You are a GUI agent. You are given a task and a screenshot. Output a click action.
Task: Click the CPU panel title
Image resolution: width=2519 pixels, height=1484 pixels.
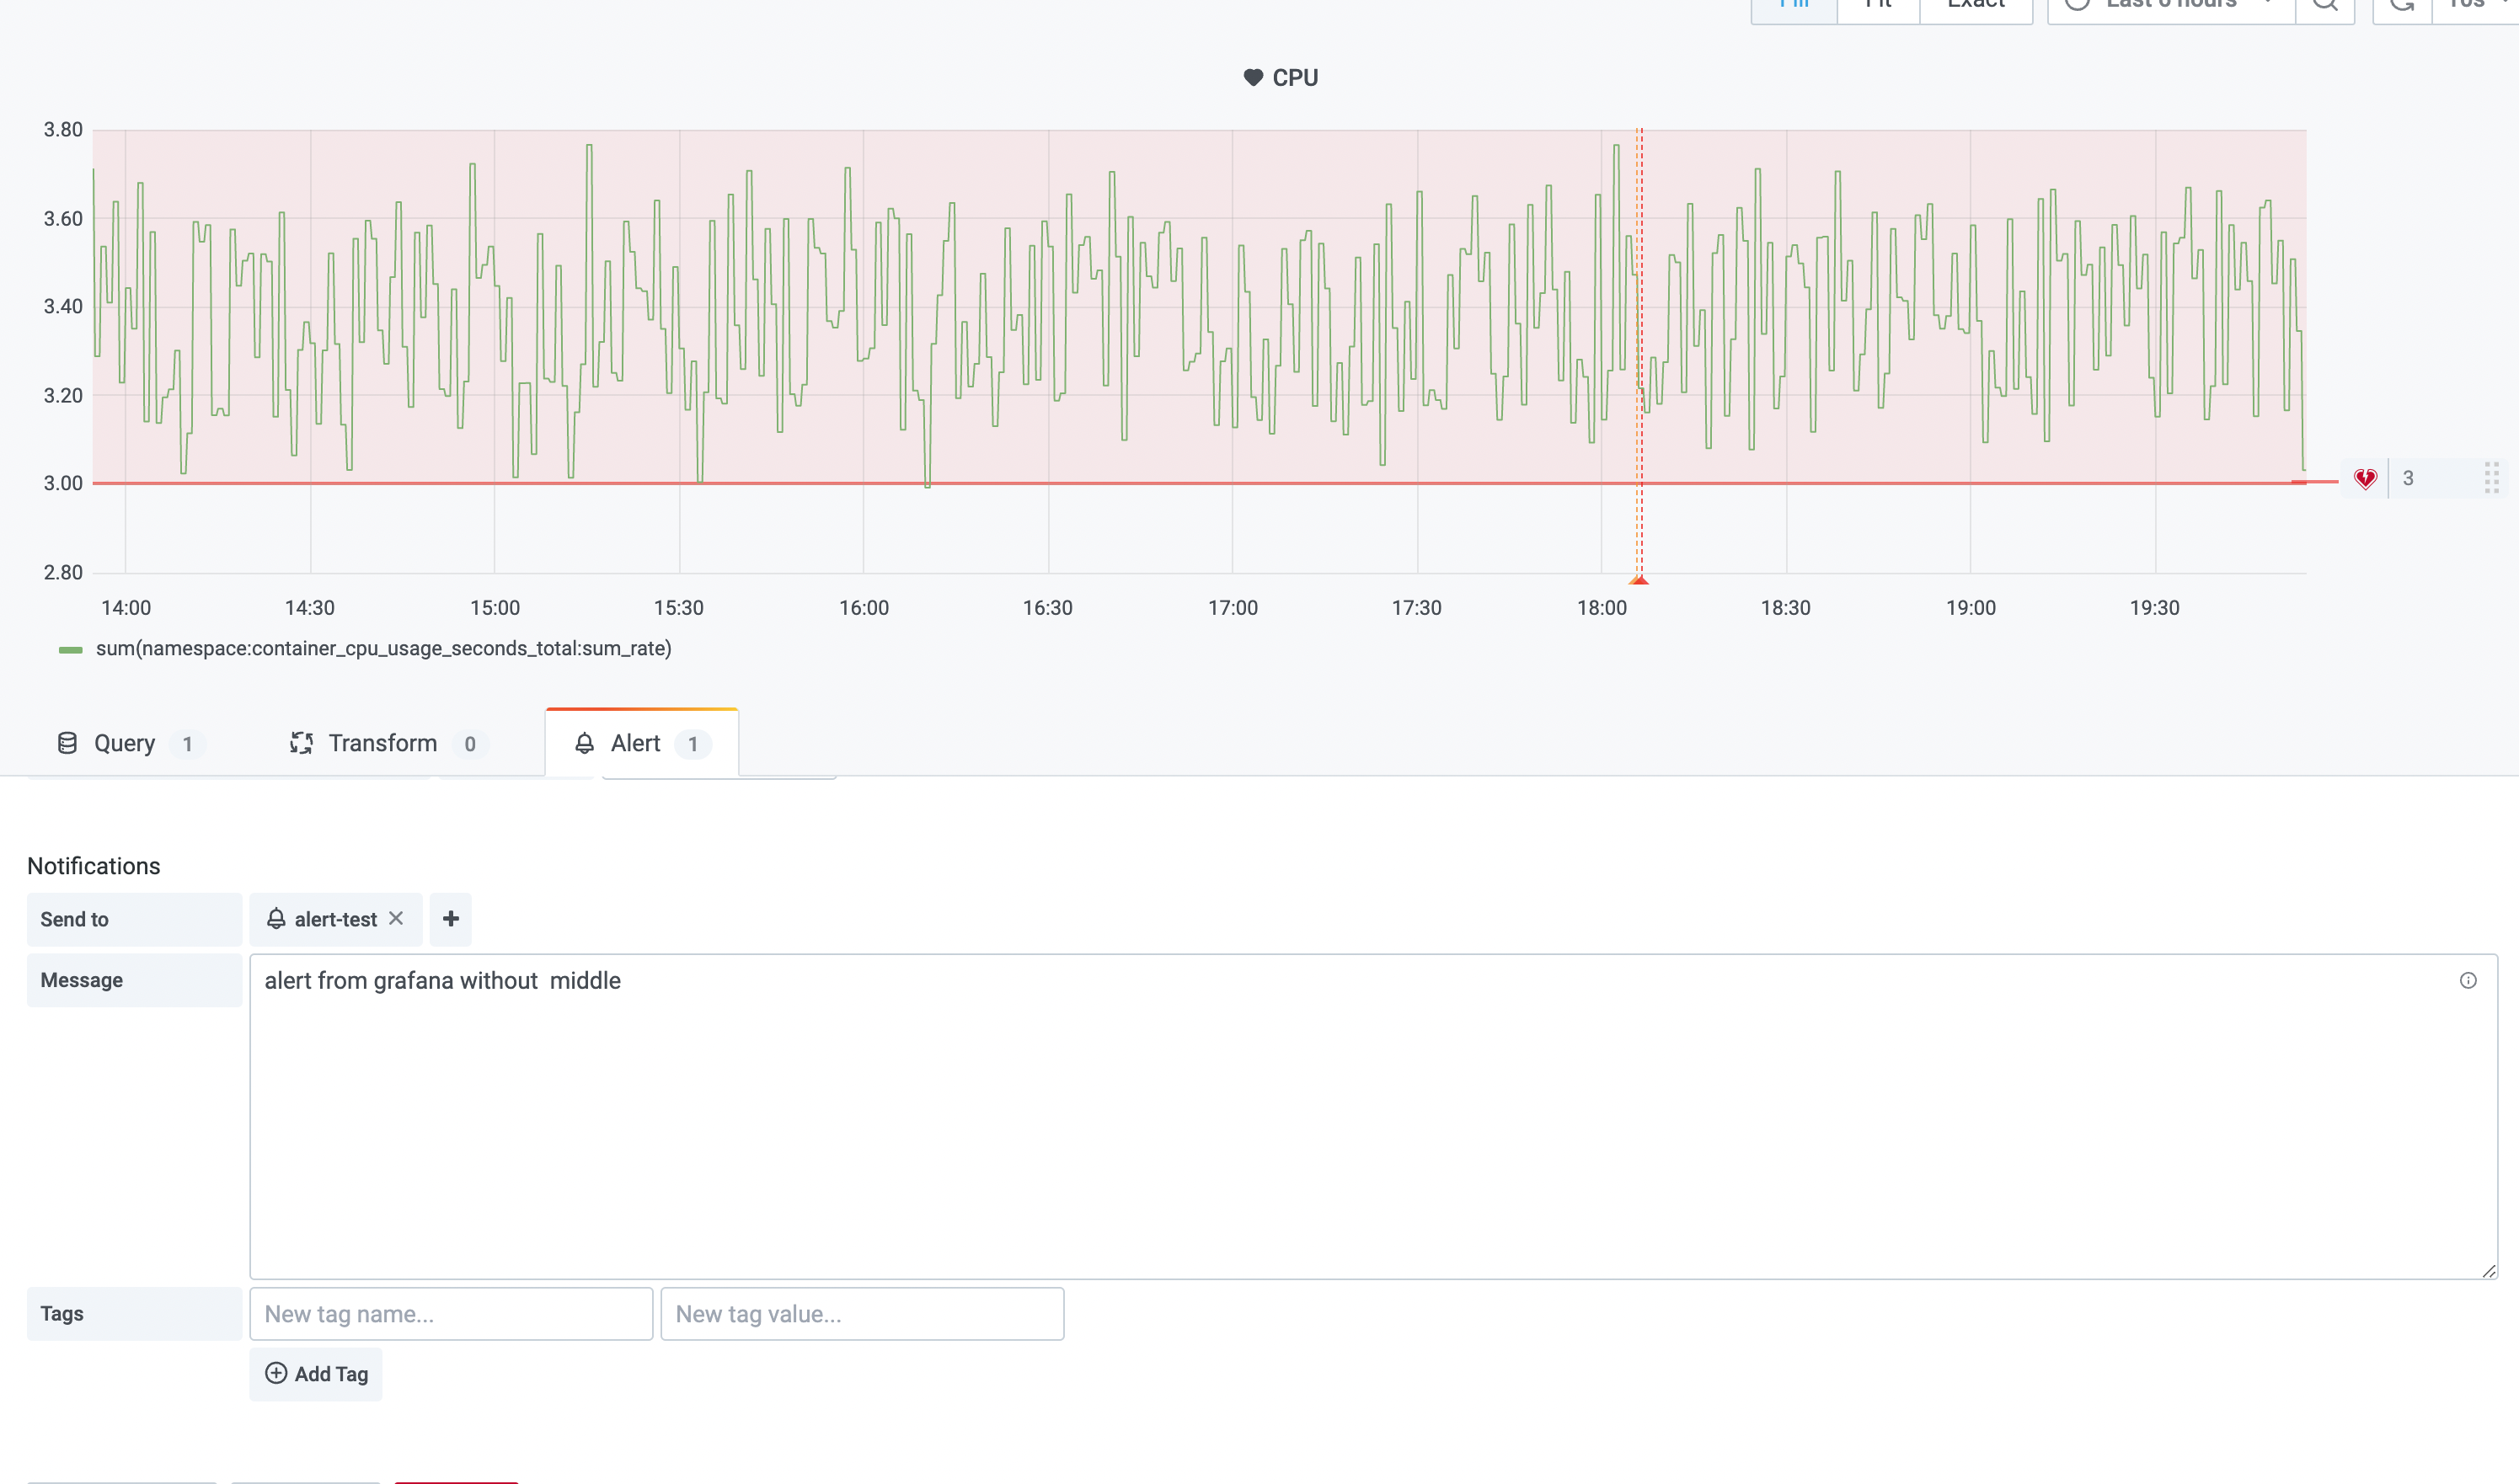click(1295, 78)
